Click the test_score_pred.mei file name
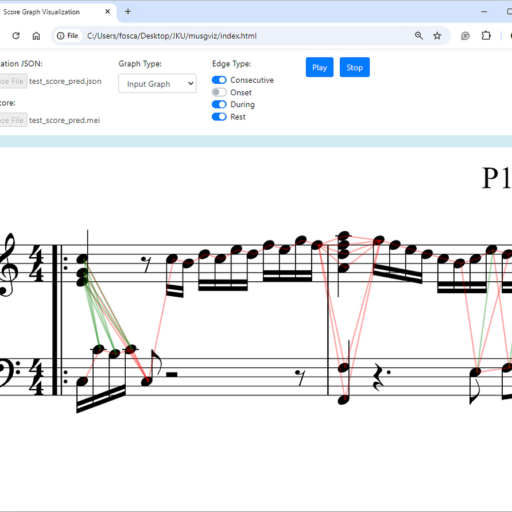The height and width of the screenshot is (512, 512). coord(65,120)
